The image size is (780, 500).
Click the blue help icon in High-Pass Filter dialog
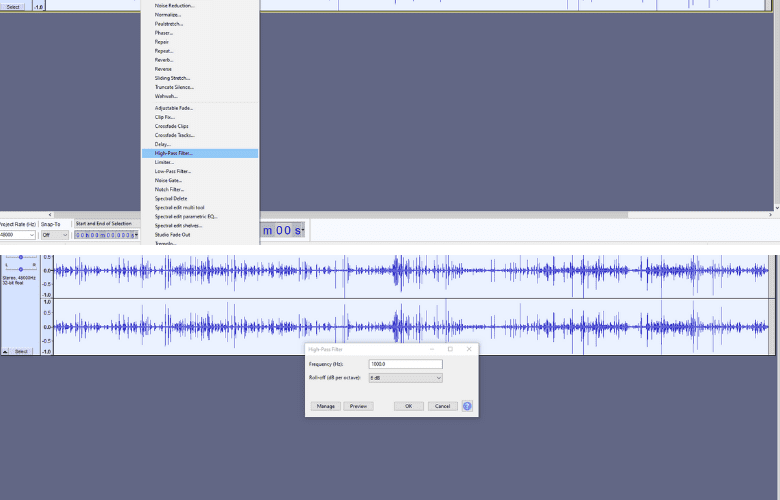coord(467,406)
